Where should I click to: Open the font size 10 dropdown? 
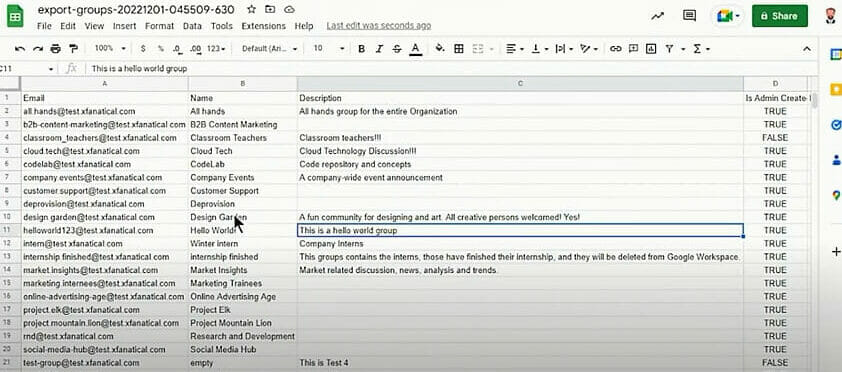pos(329,48)
